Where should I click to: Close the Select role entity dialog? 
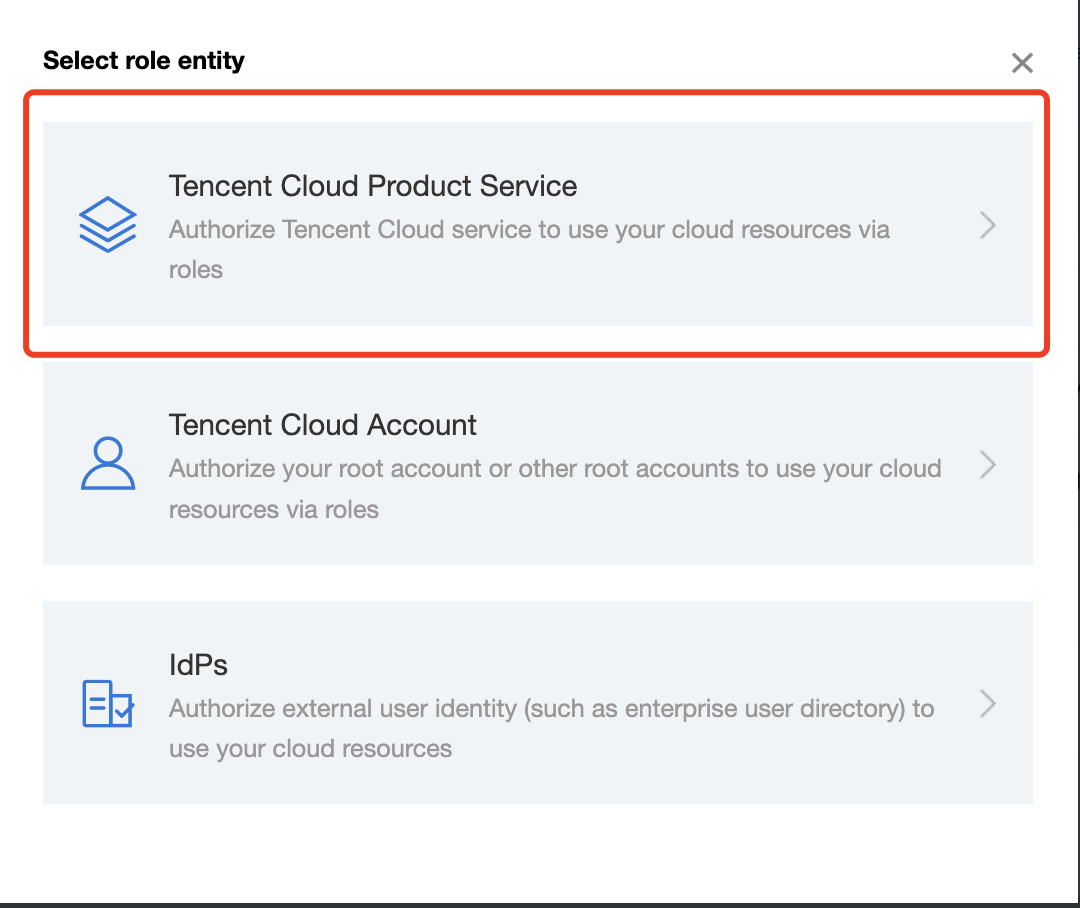pyautogui.click(x=1021, y=63)
